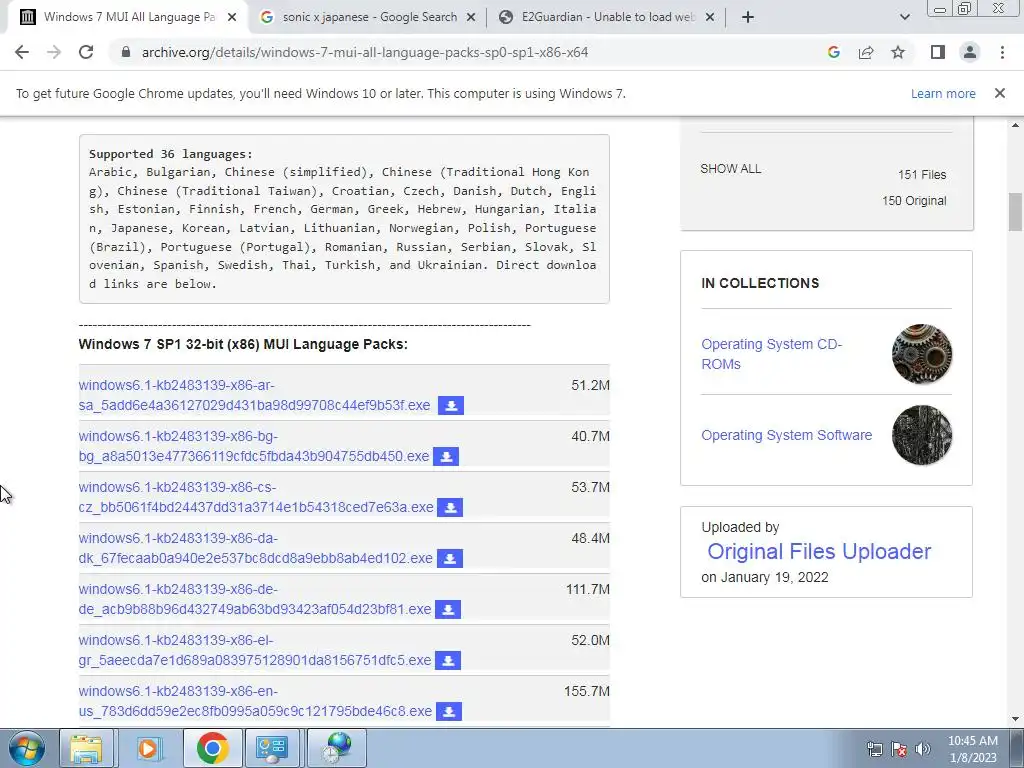
Task: Open the x86-bg-bg language pack file link
Action: pos(253,446)
